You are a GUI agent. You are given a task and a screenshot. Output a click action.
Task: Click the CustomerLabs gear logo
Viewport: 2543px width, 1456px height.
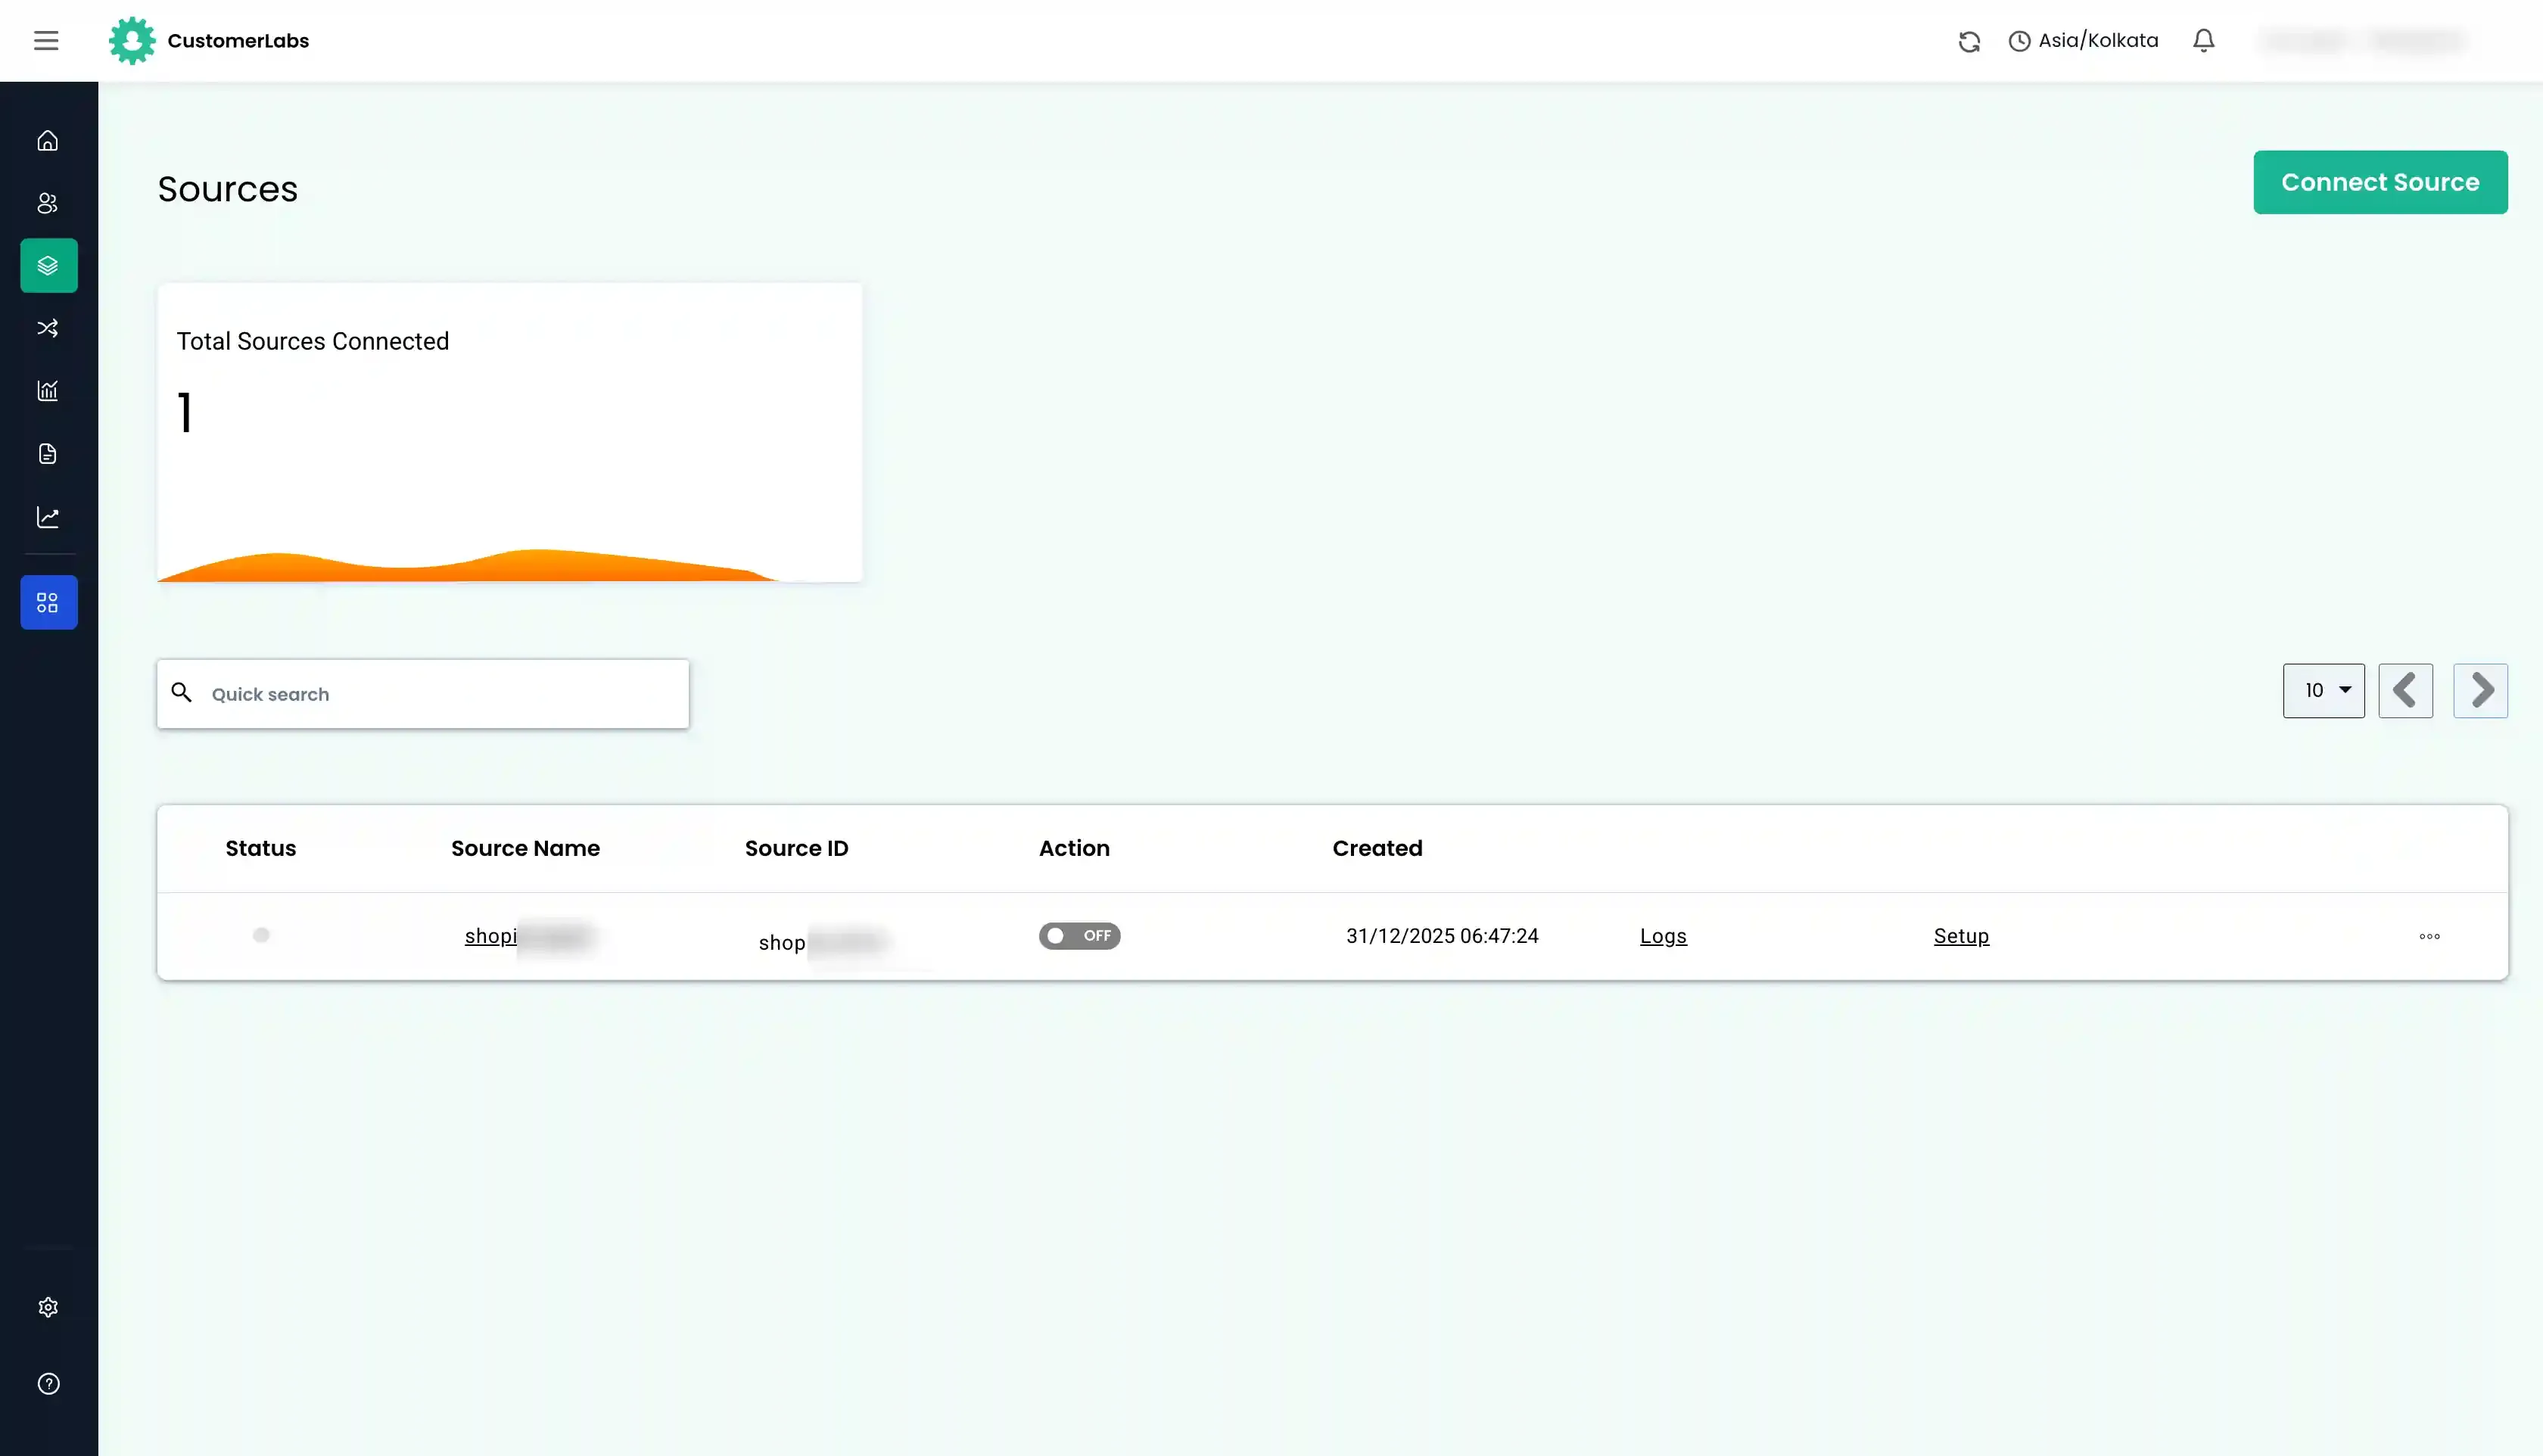pyautogui.click(x=132, y=41)
